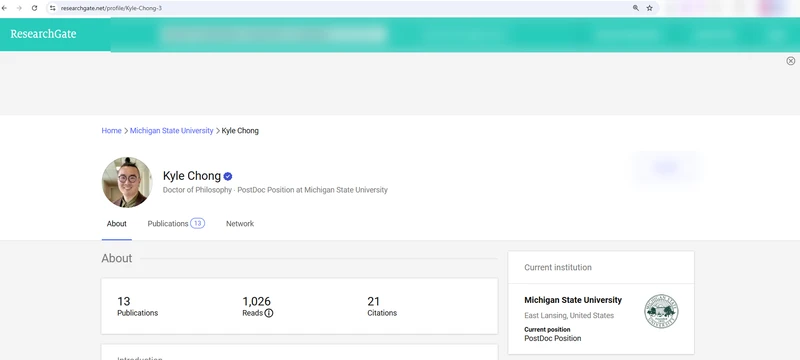
Task: Open Michigan State University in Current institution card
Action: click(x=573, y=300)
